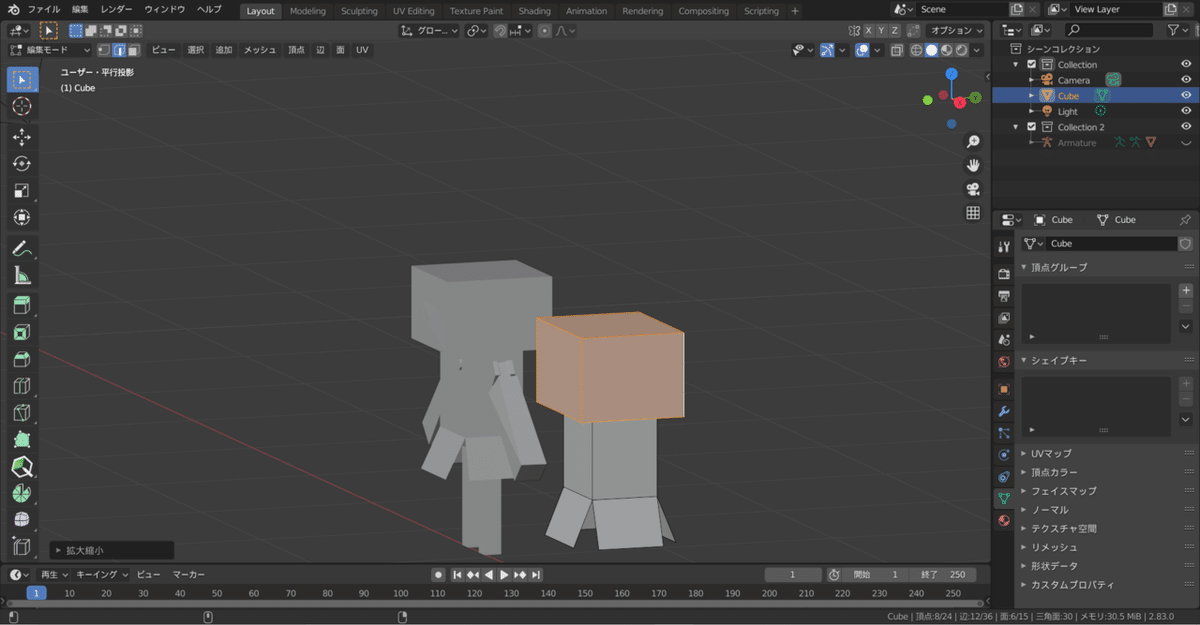Collapse the 頂点グループ panel

pos(1024,267)
